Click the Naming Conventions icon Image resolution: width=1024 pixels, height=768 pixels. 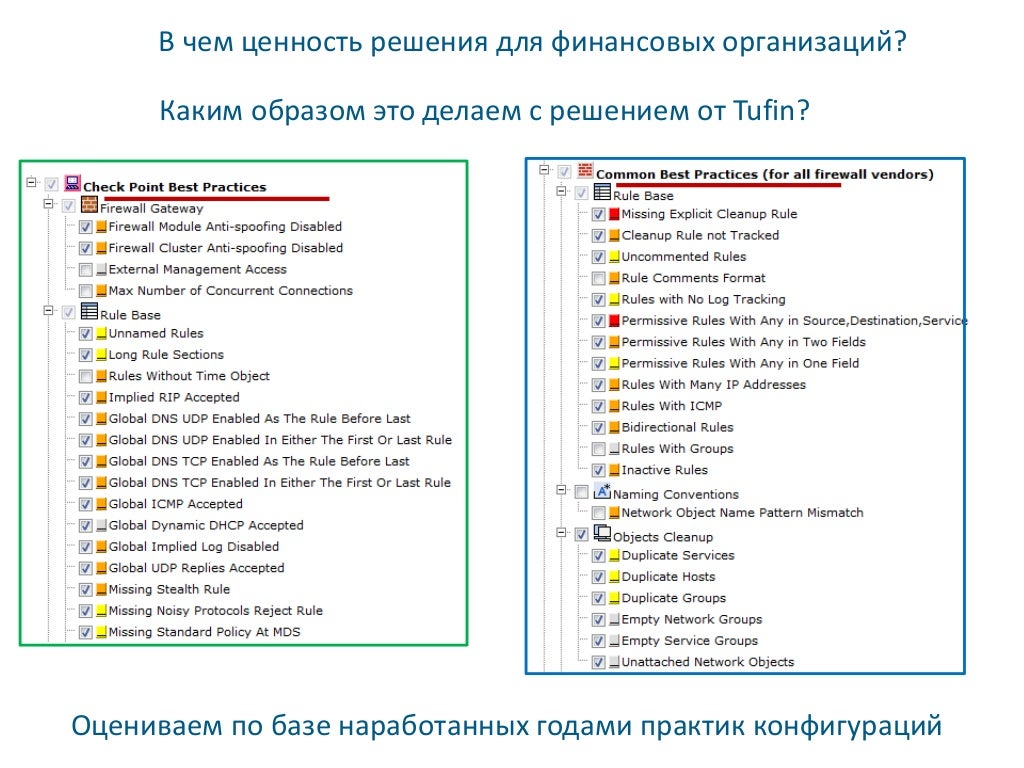coord(602,491)
